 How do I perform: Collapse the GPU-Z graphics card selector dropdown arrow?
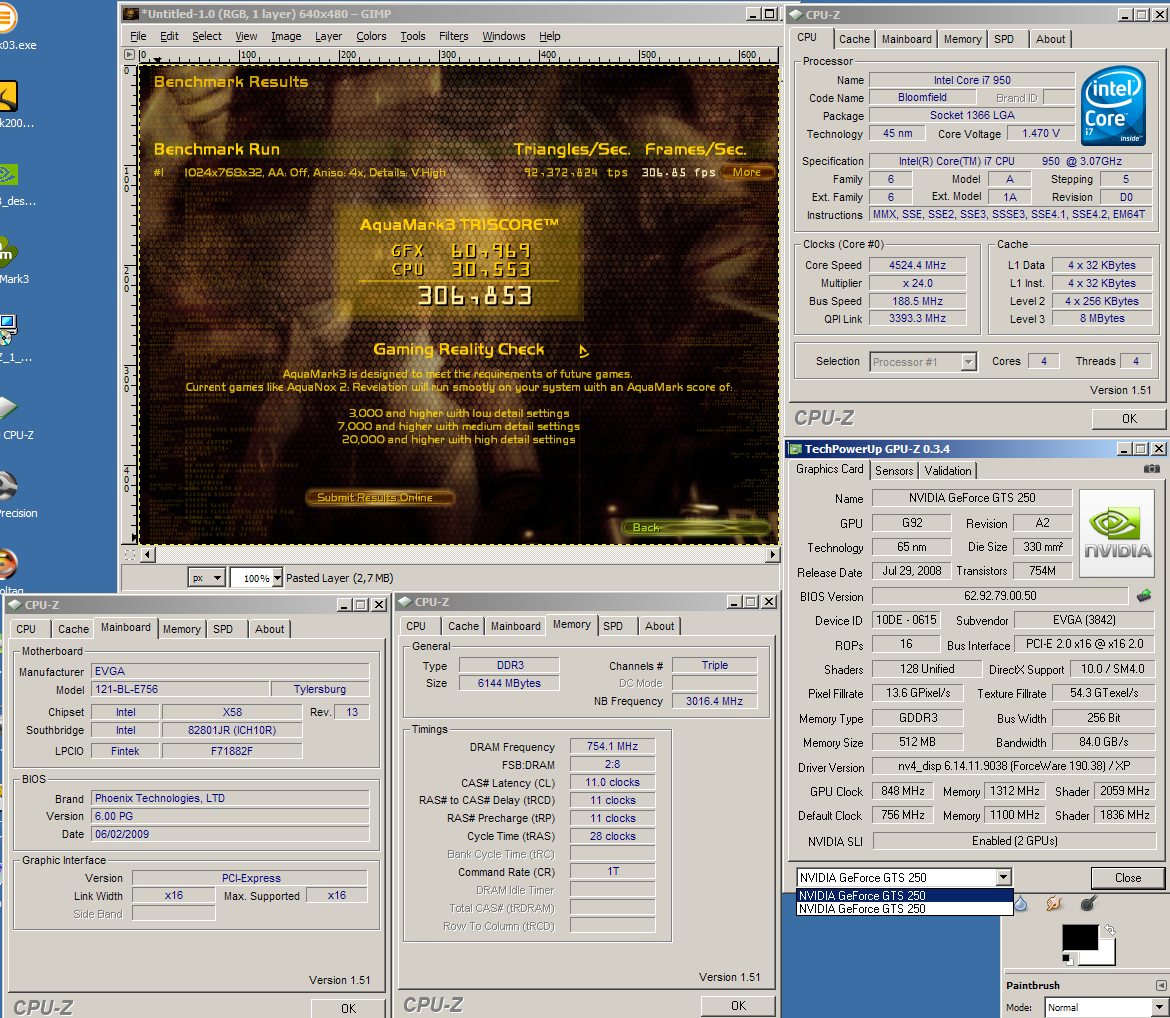pos(1004,877)
